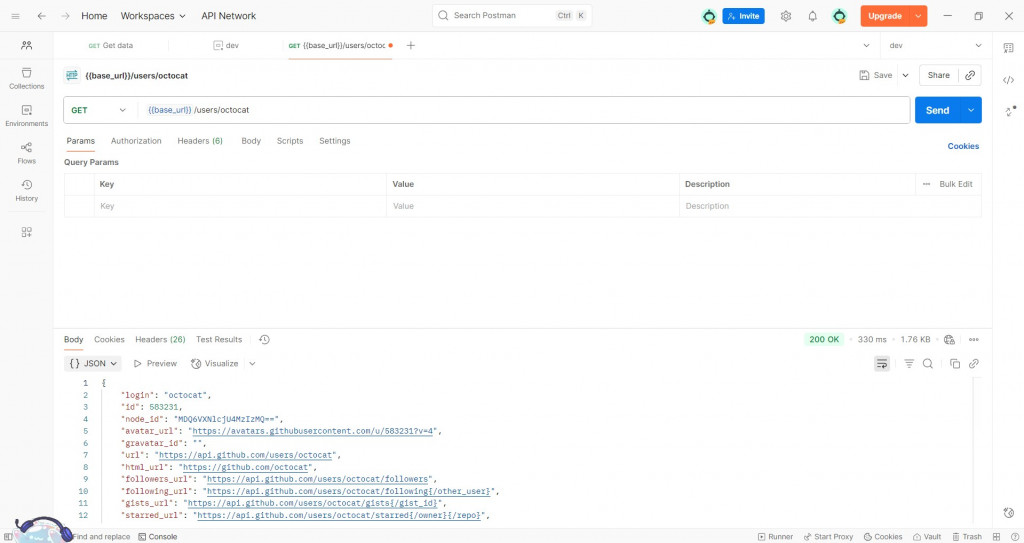
Task: Open Bulk Edit for query params
Action: pyautogui.click(x=955, y=184)
